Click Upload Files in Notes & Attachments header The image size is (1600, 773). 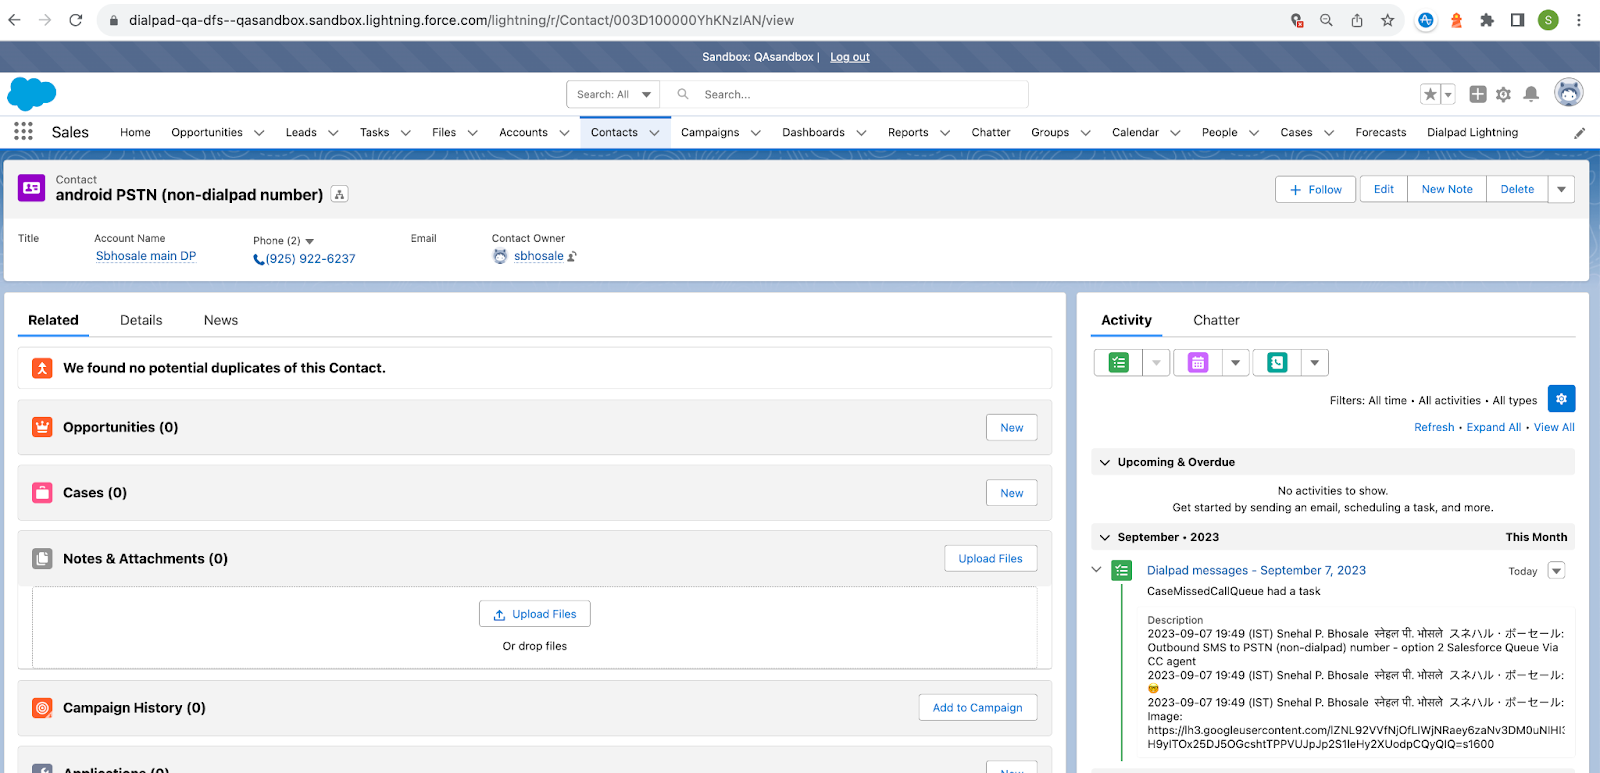point(991,559)
